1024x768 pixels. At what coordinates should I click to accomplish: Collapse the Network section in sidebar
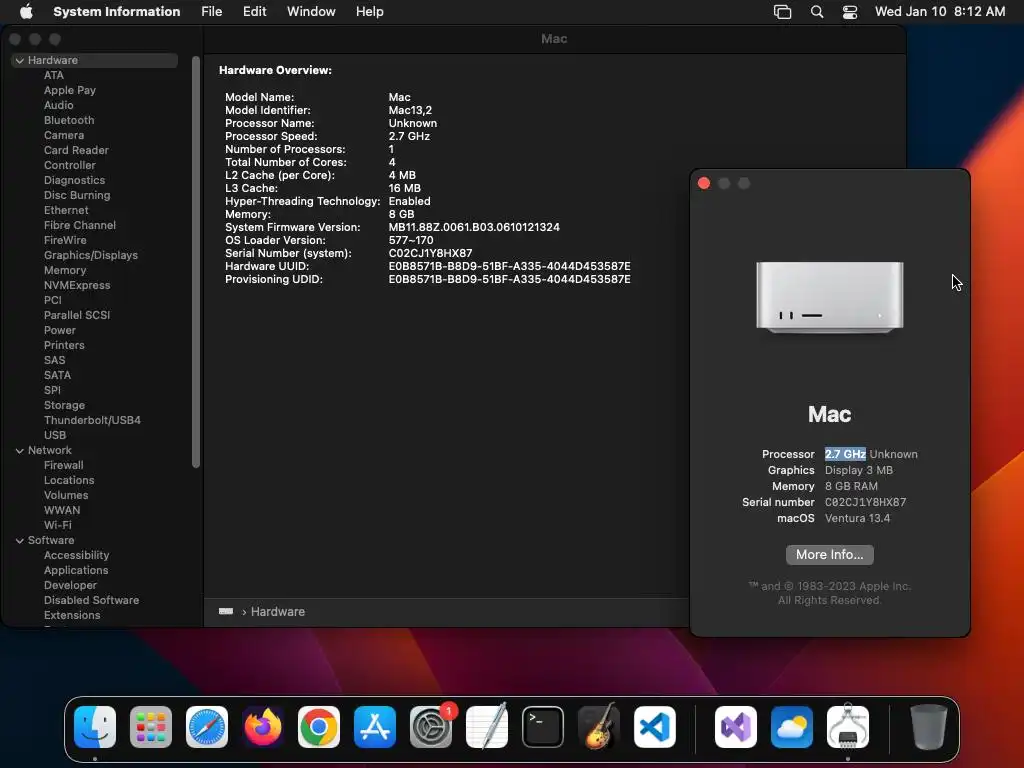pos(20,451)
